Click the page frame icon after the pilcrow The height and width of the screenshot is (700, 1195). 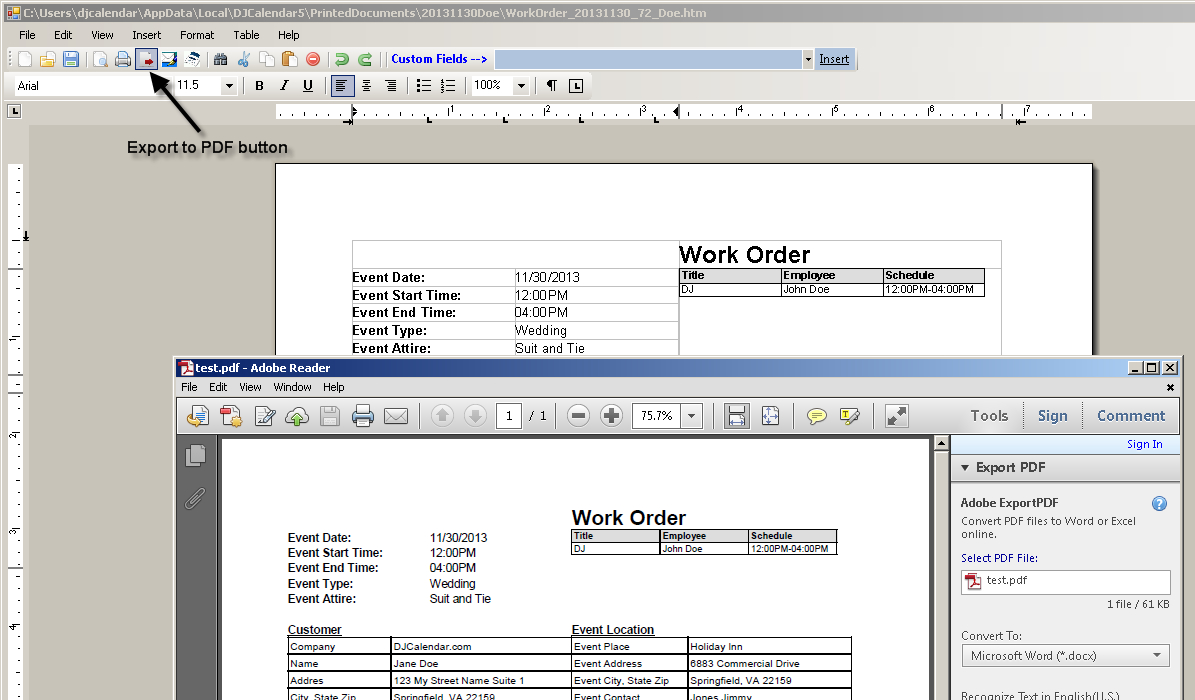pos(576,86)
